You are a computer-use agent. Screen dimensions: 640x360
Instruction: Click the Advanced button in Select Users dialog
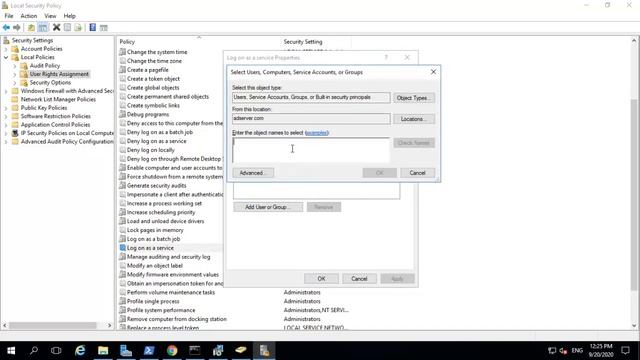coord(253,173)
